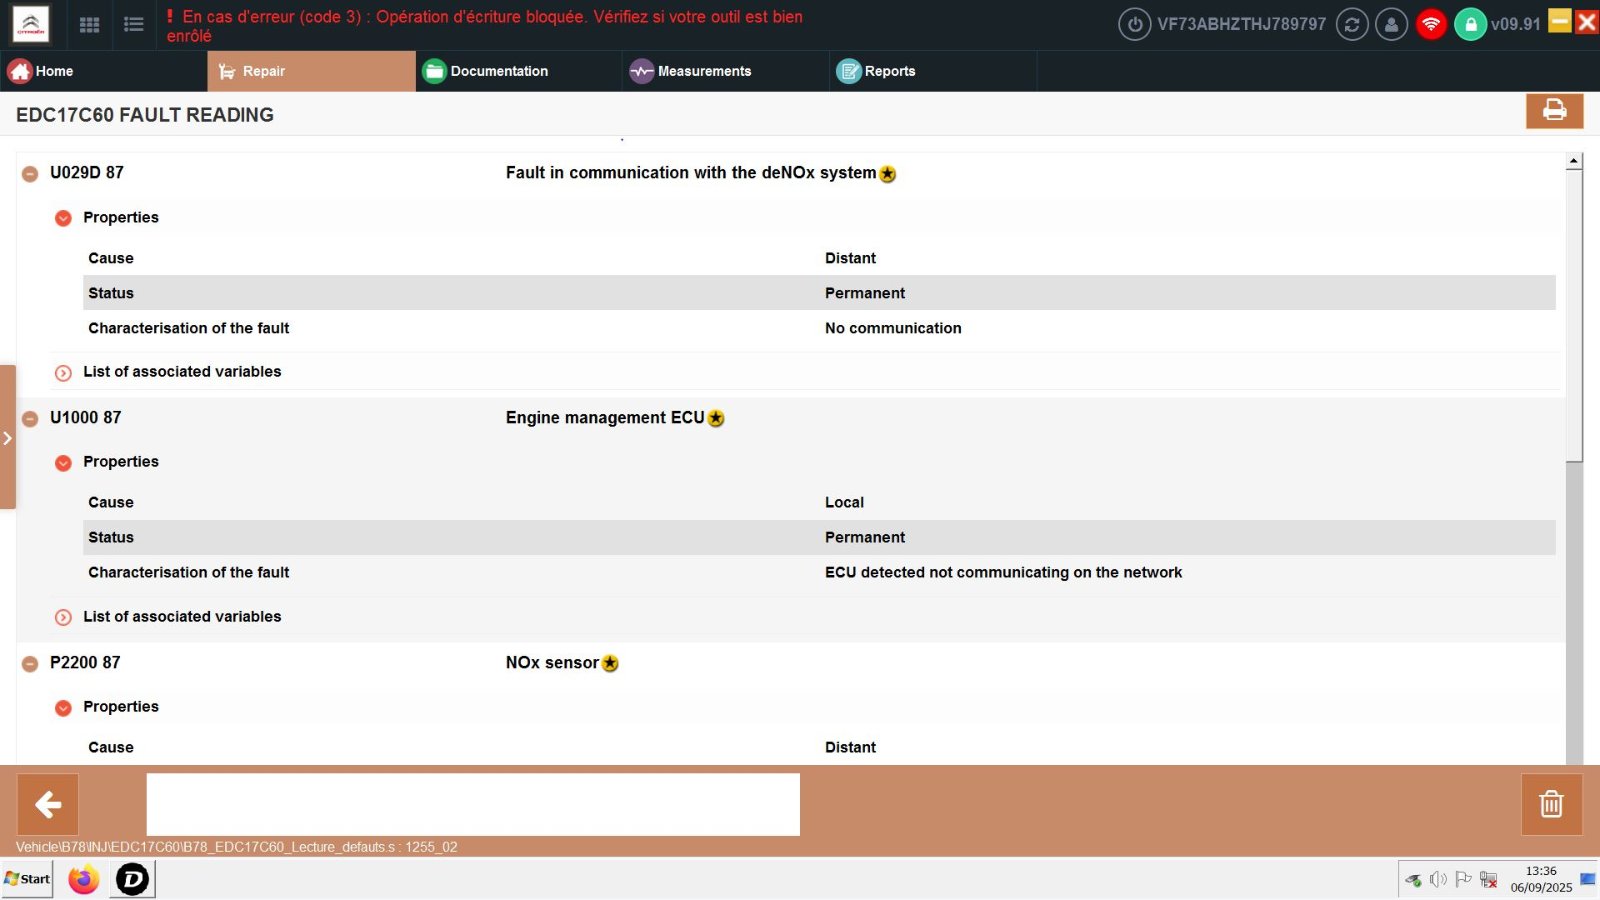Click the power icon beside the VIN
Screen dimensions: 1600x900
coord(1134,24)
